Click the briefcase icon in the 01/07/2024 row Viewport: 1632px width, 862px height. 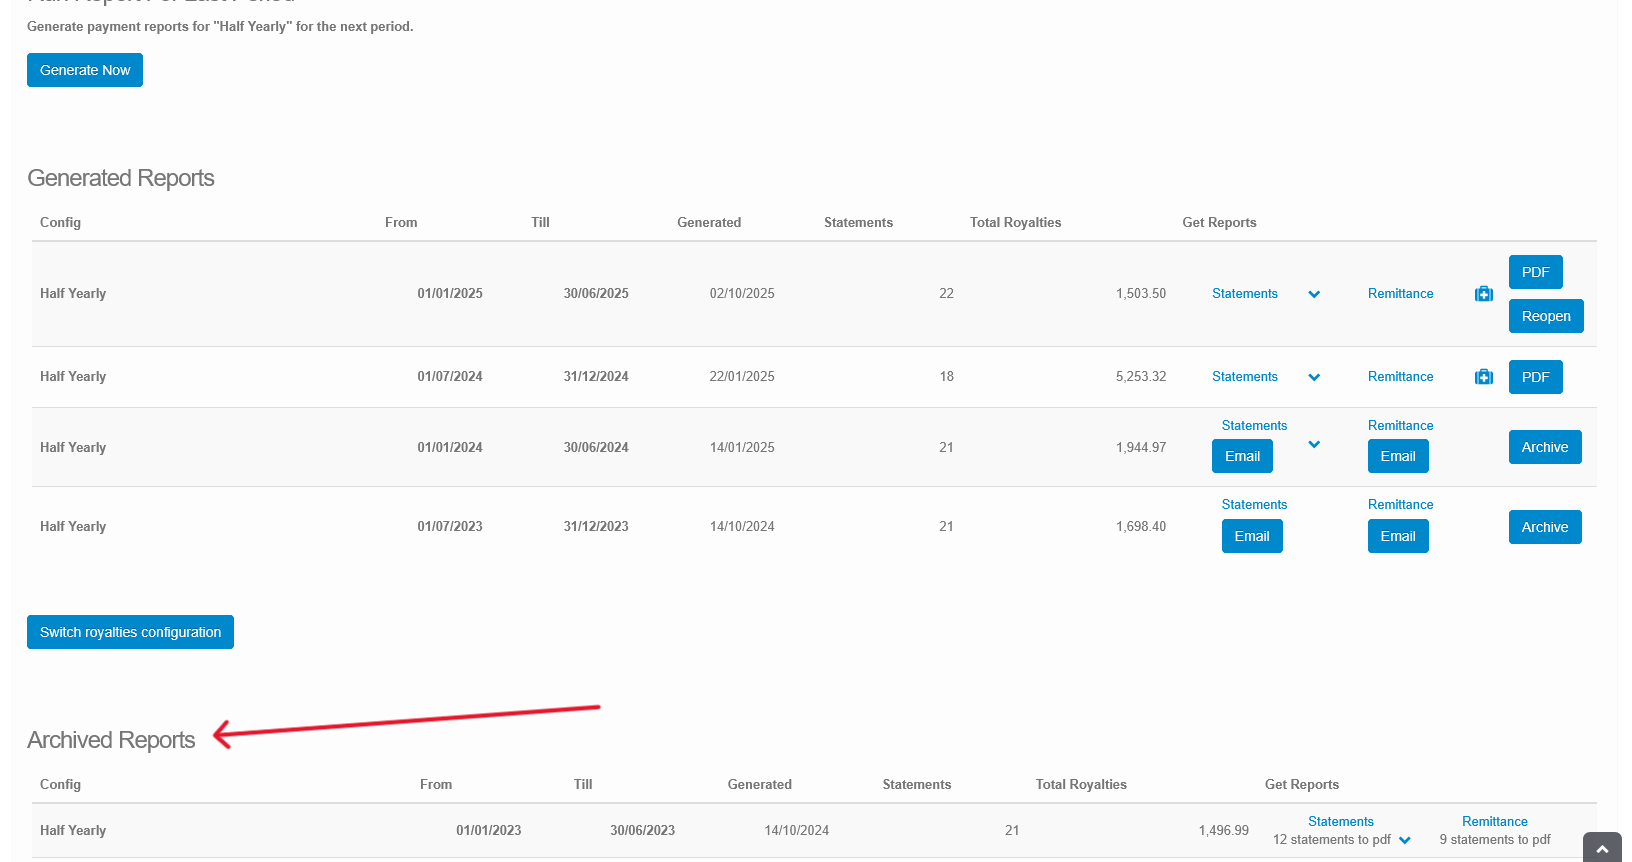(1484, 377)
